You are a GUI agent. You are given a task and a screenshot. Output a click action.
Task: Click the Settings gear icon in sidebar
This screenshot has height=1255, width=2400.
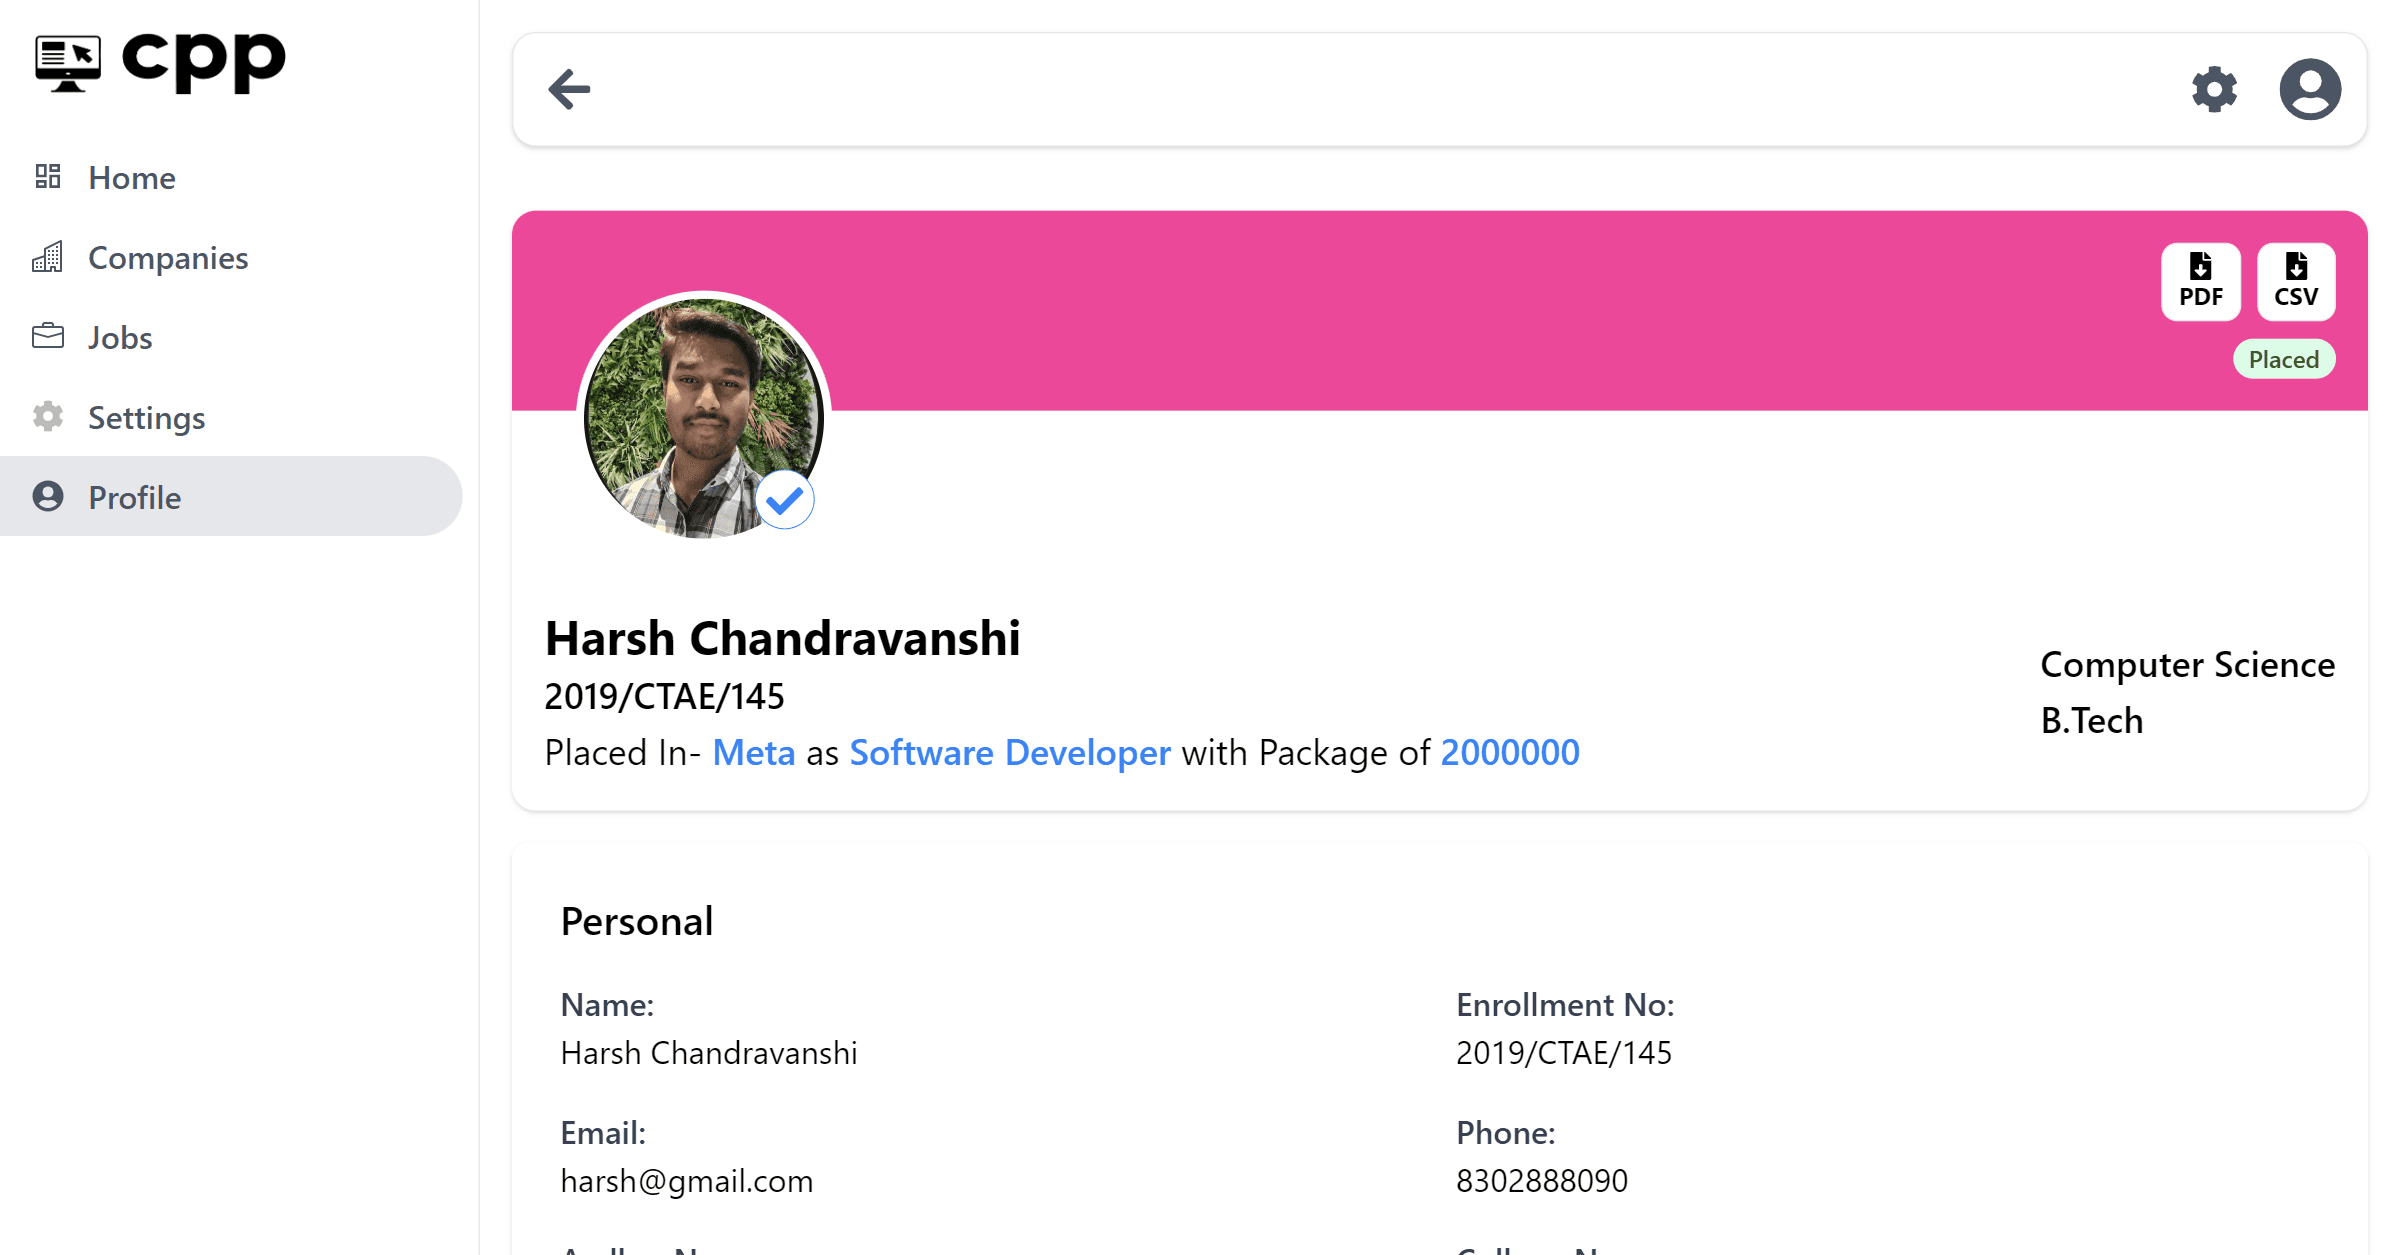(48, 417)
